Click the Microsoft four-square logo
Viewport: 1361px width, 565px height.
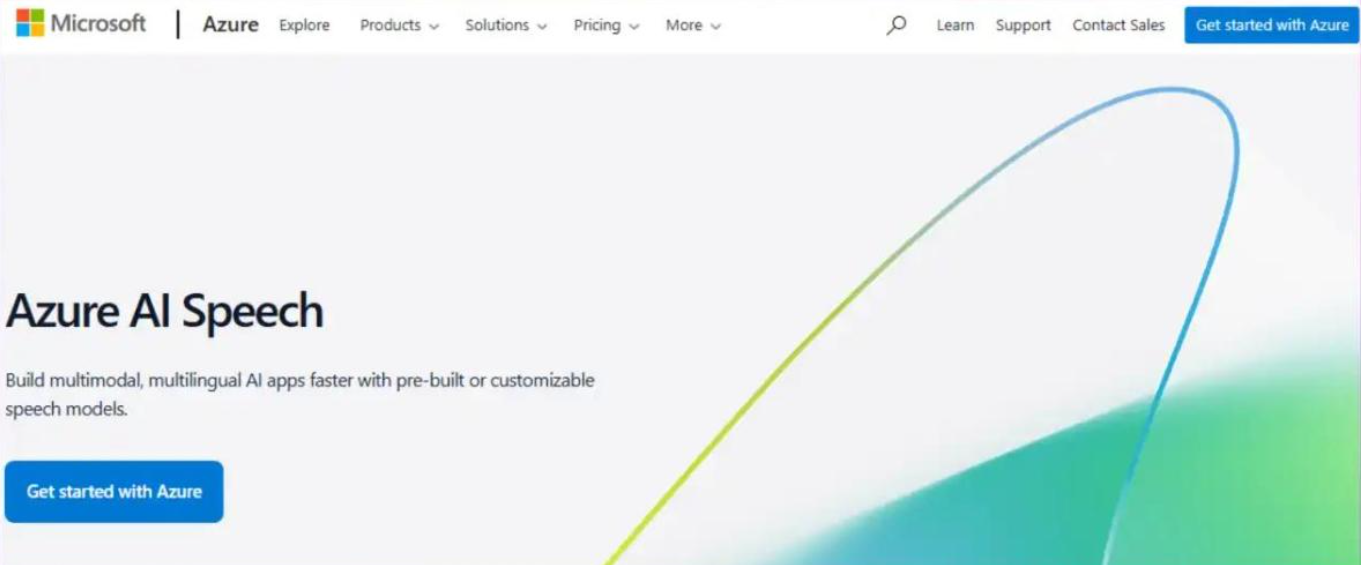coord(30,22)
